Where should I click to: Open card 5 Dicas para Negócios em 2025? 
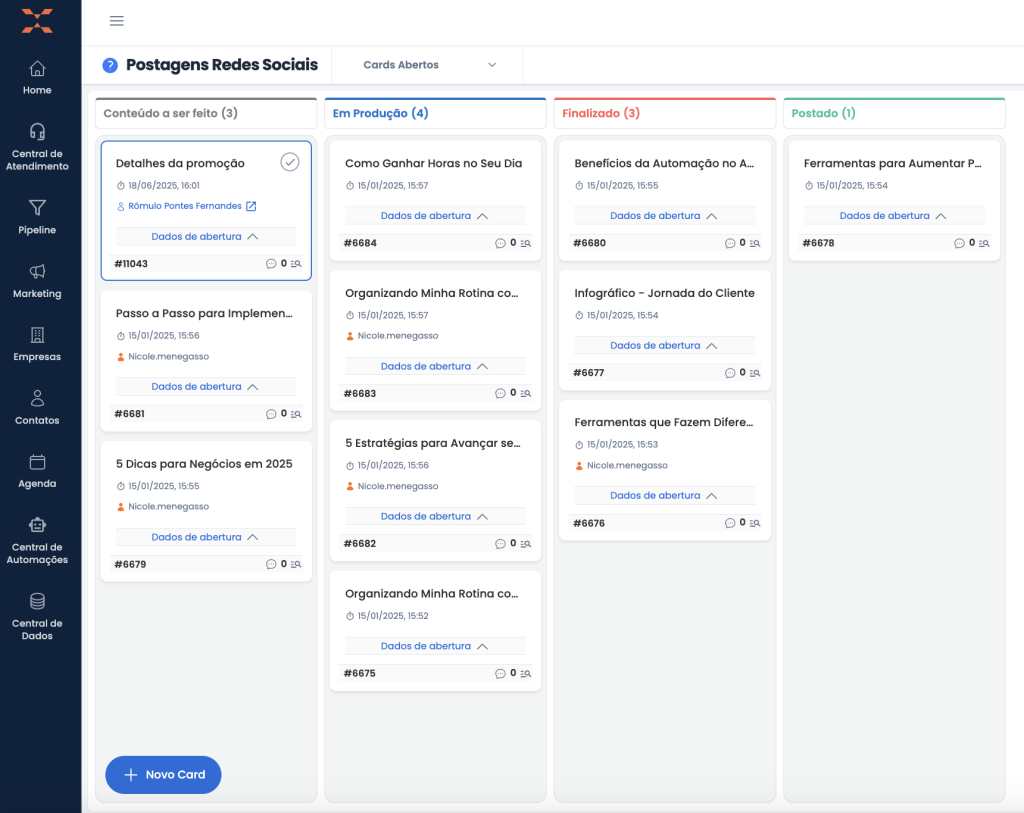click(x=204, y=464)
